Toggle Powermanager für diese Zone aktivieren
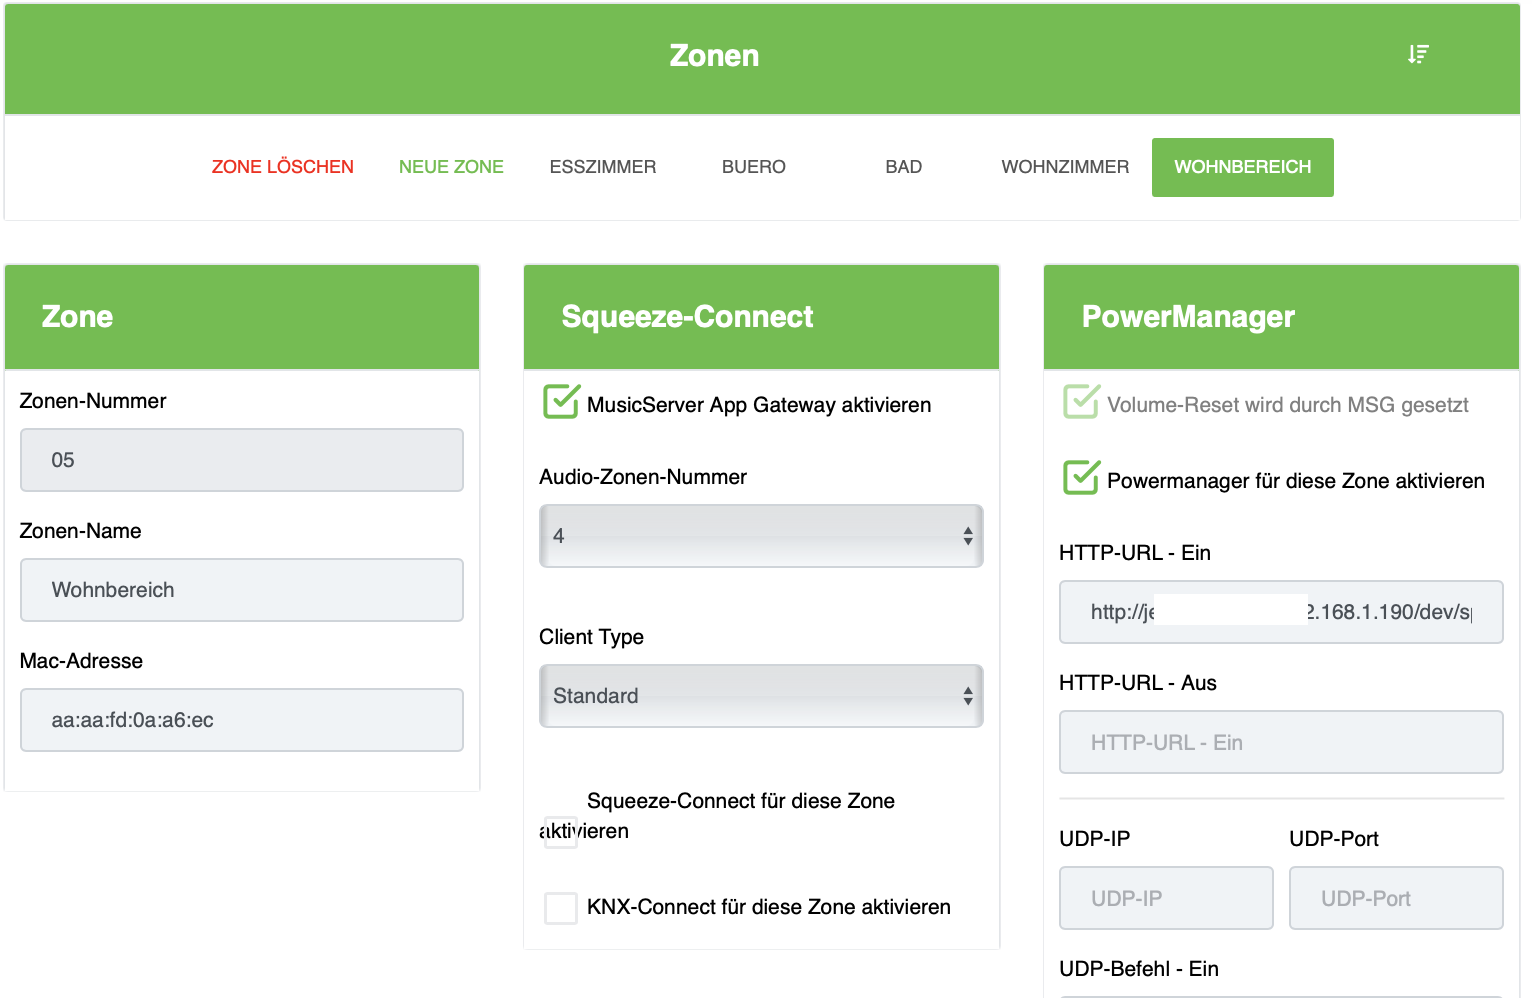This screenshot has height=998, width=1532. click(1081, 478)
